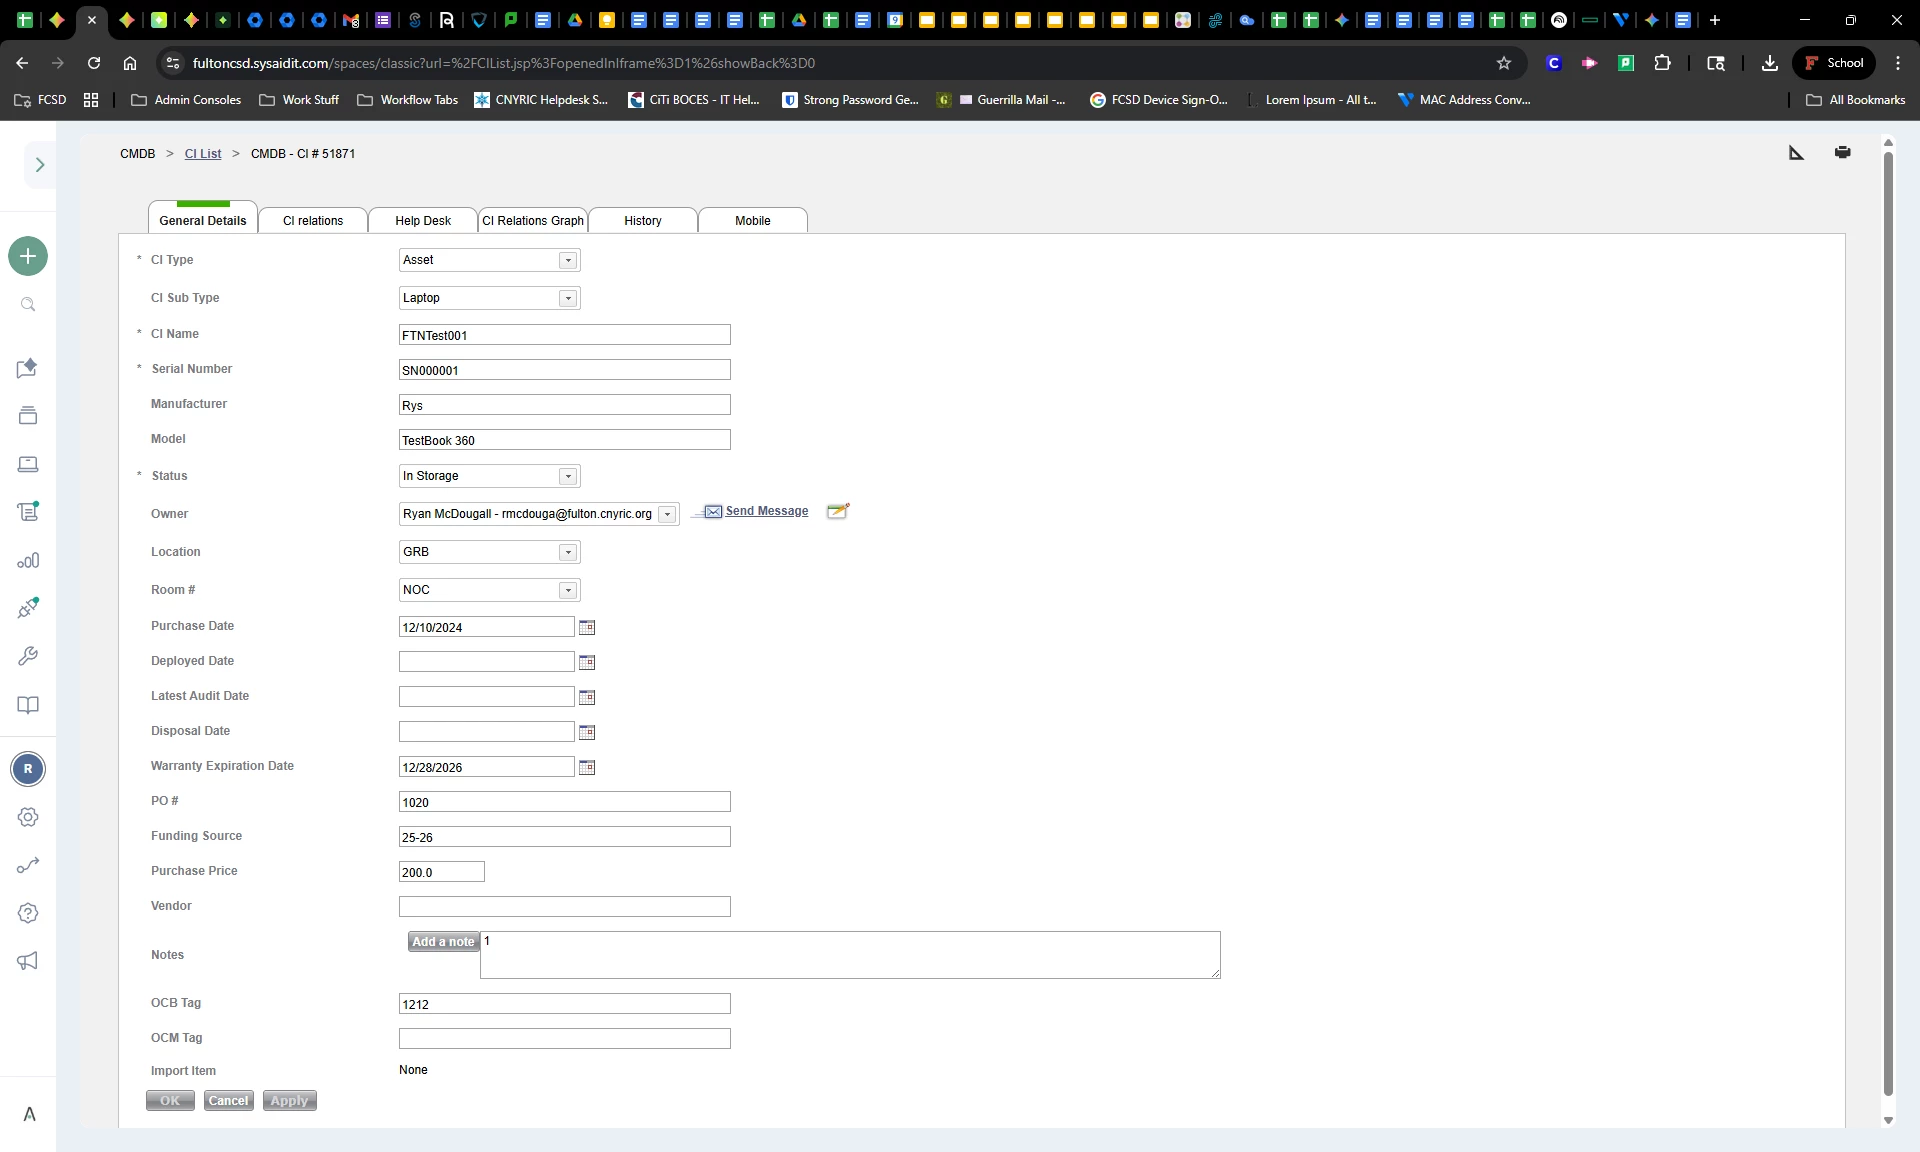Open the sidebar analytics bar chart icon
The height and width of the screenshot is (1152, 1920).
(28, 560)
